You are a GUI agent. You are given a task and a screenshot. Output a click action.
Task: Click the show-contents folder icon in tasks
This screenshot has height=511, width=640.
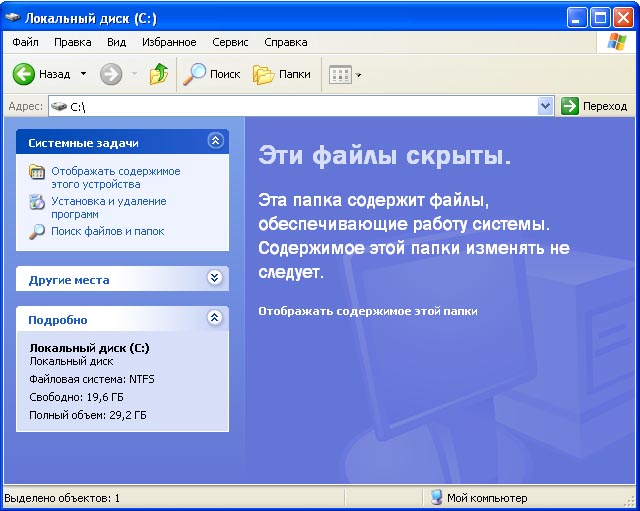[x=37, y=172]
